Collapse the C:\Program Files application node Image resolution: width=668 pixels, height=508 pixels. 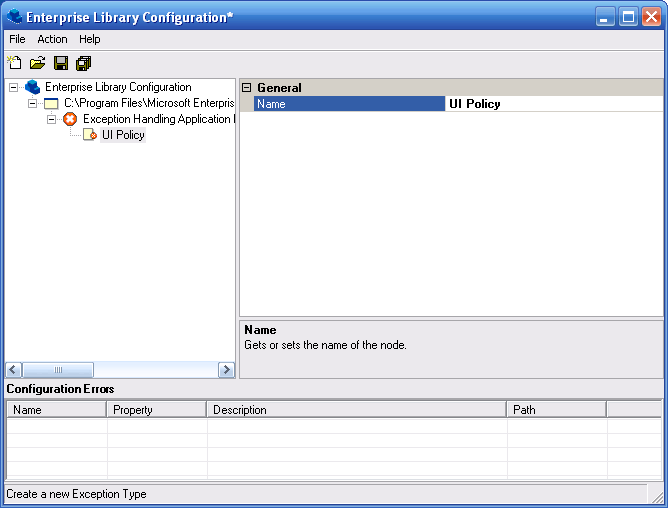pyautogui.click(x=33, y=103)
